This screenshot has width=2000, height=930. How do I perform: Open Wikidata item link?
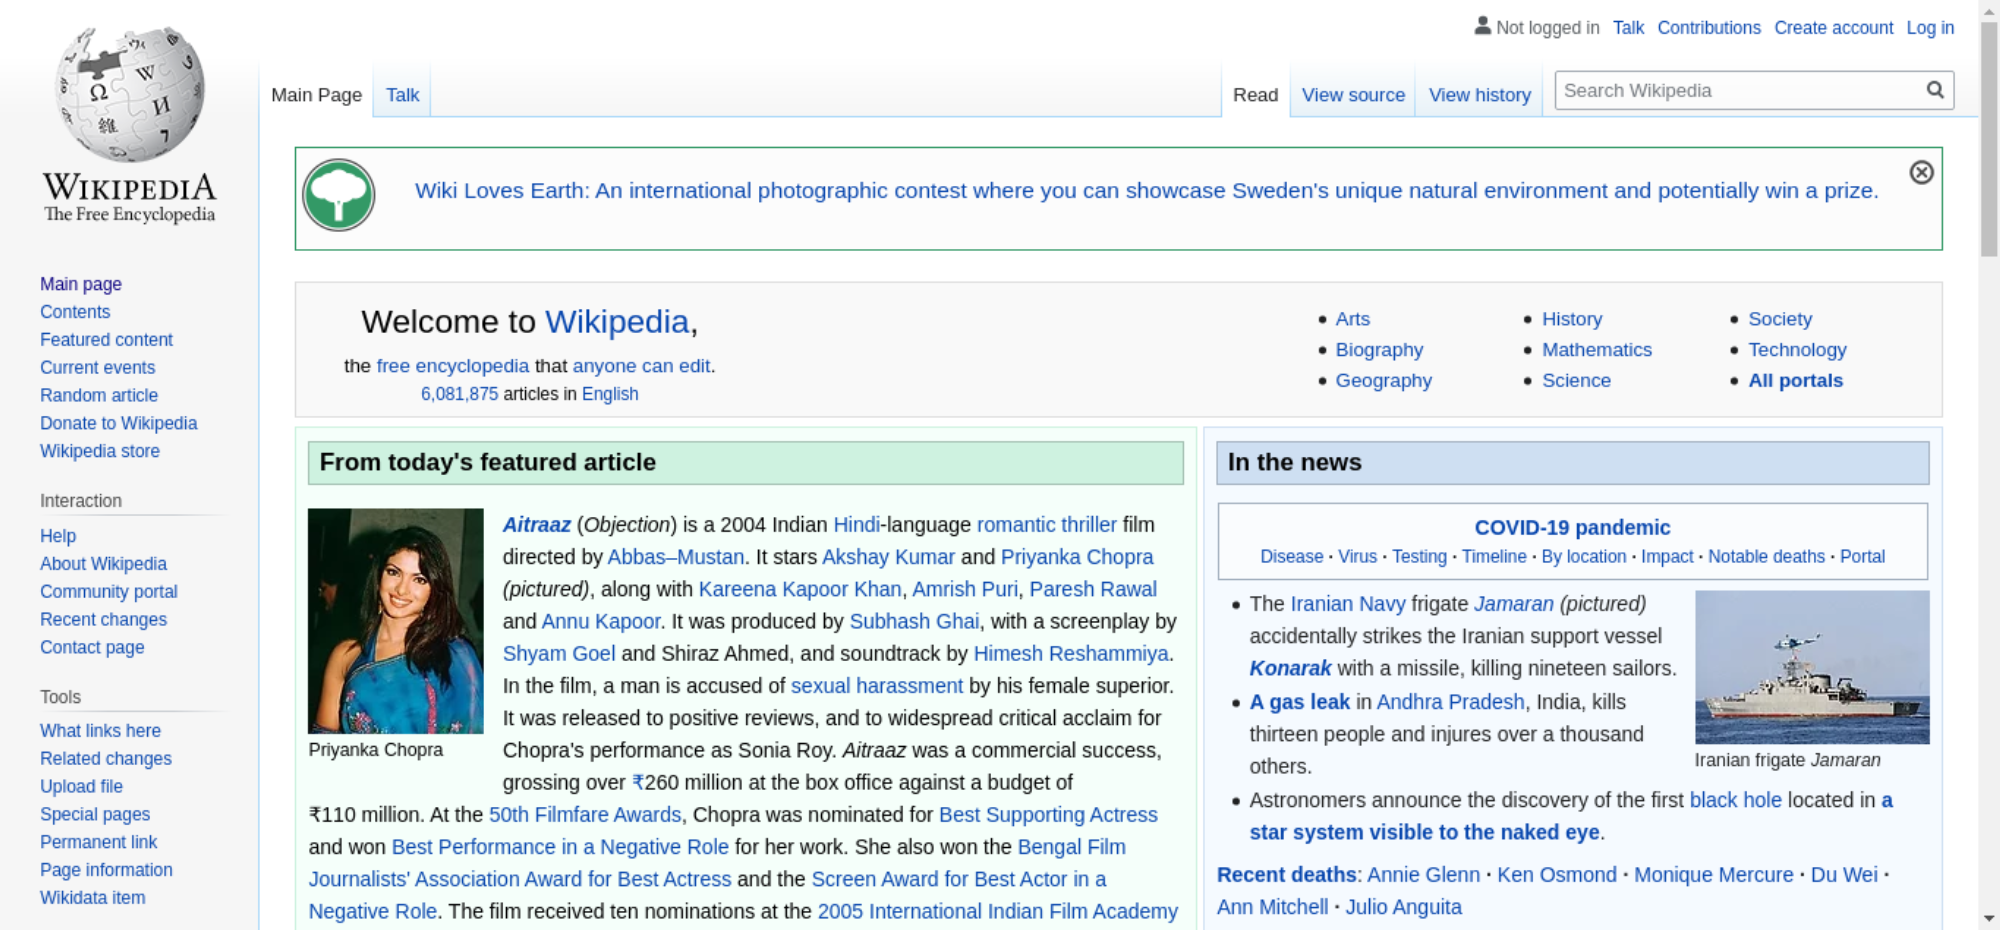tap(92, 899)
